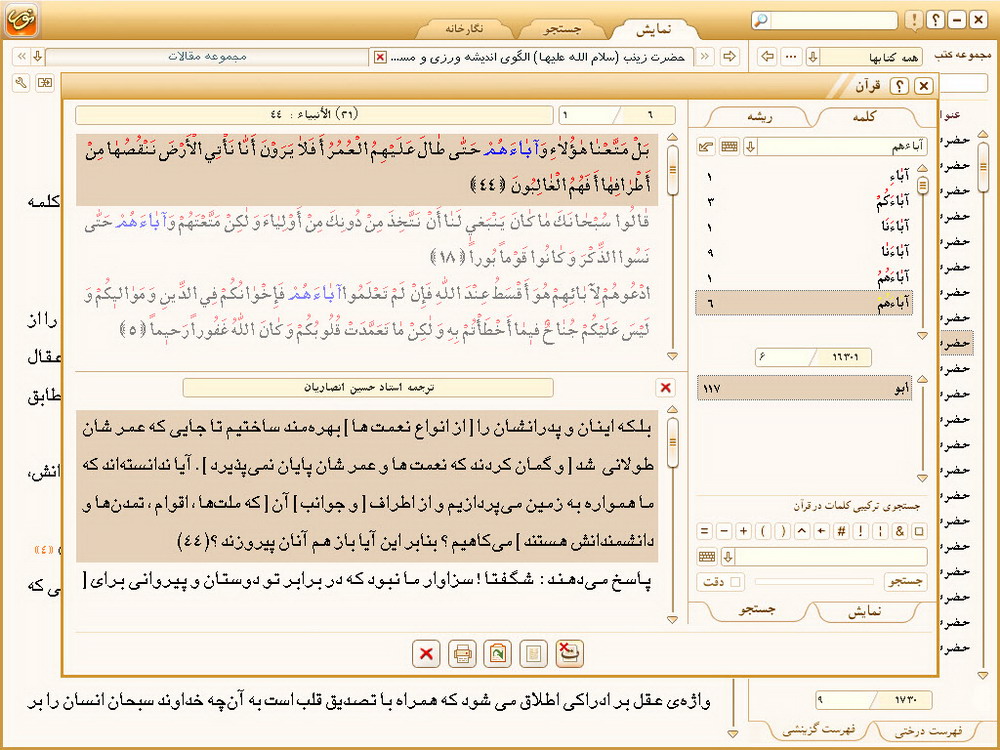Click the arrow icon left of word keyboard
This screenshot has width=1000, height=750.
click(706, 147)
